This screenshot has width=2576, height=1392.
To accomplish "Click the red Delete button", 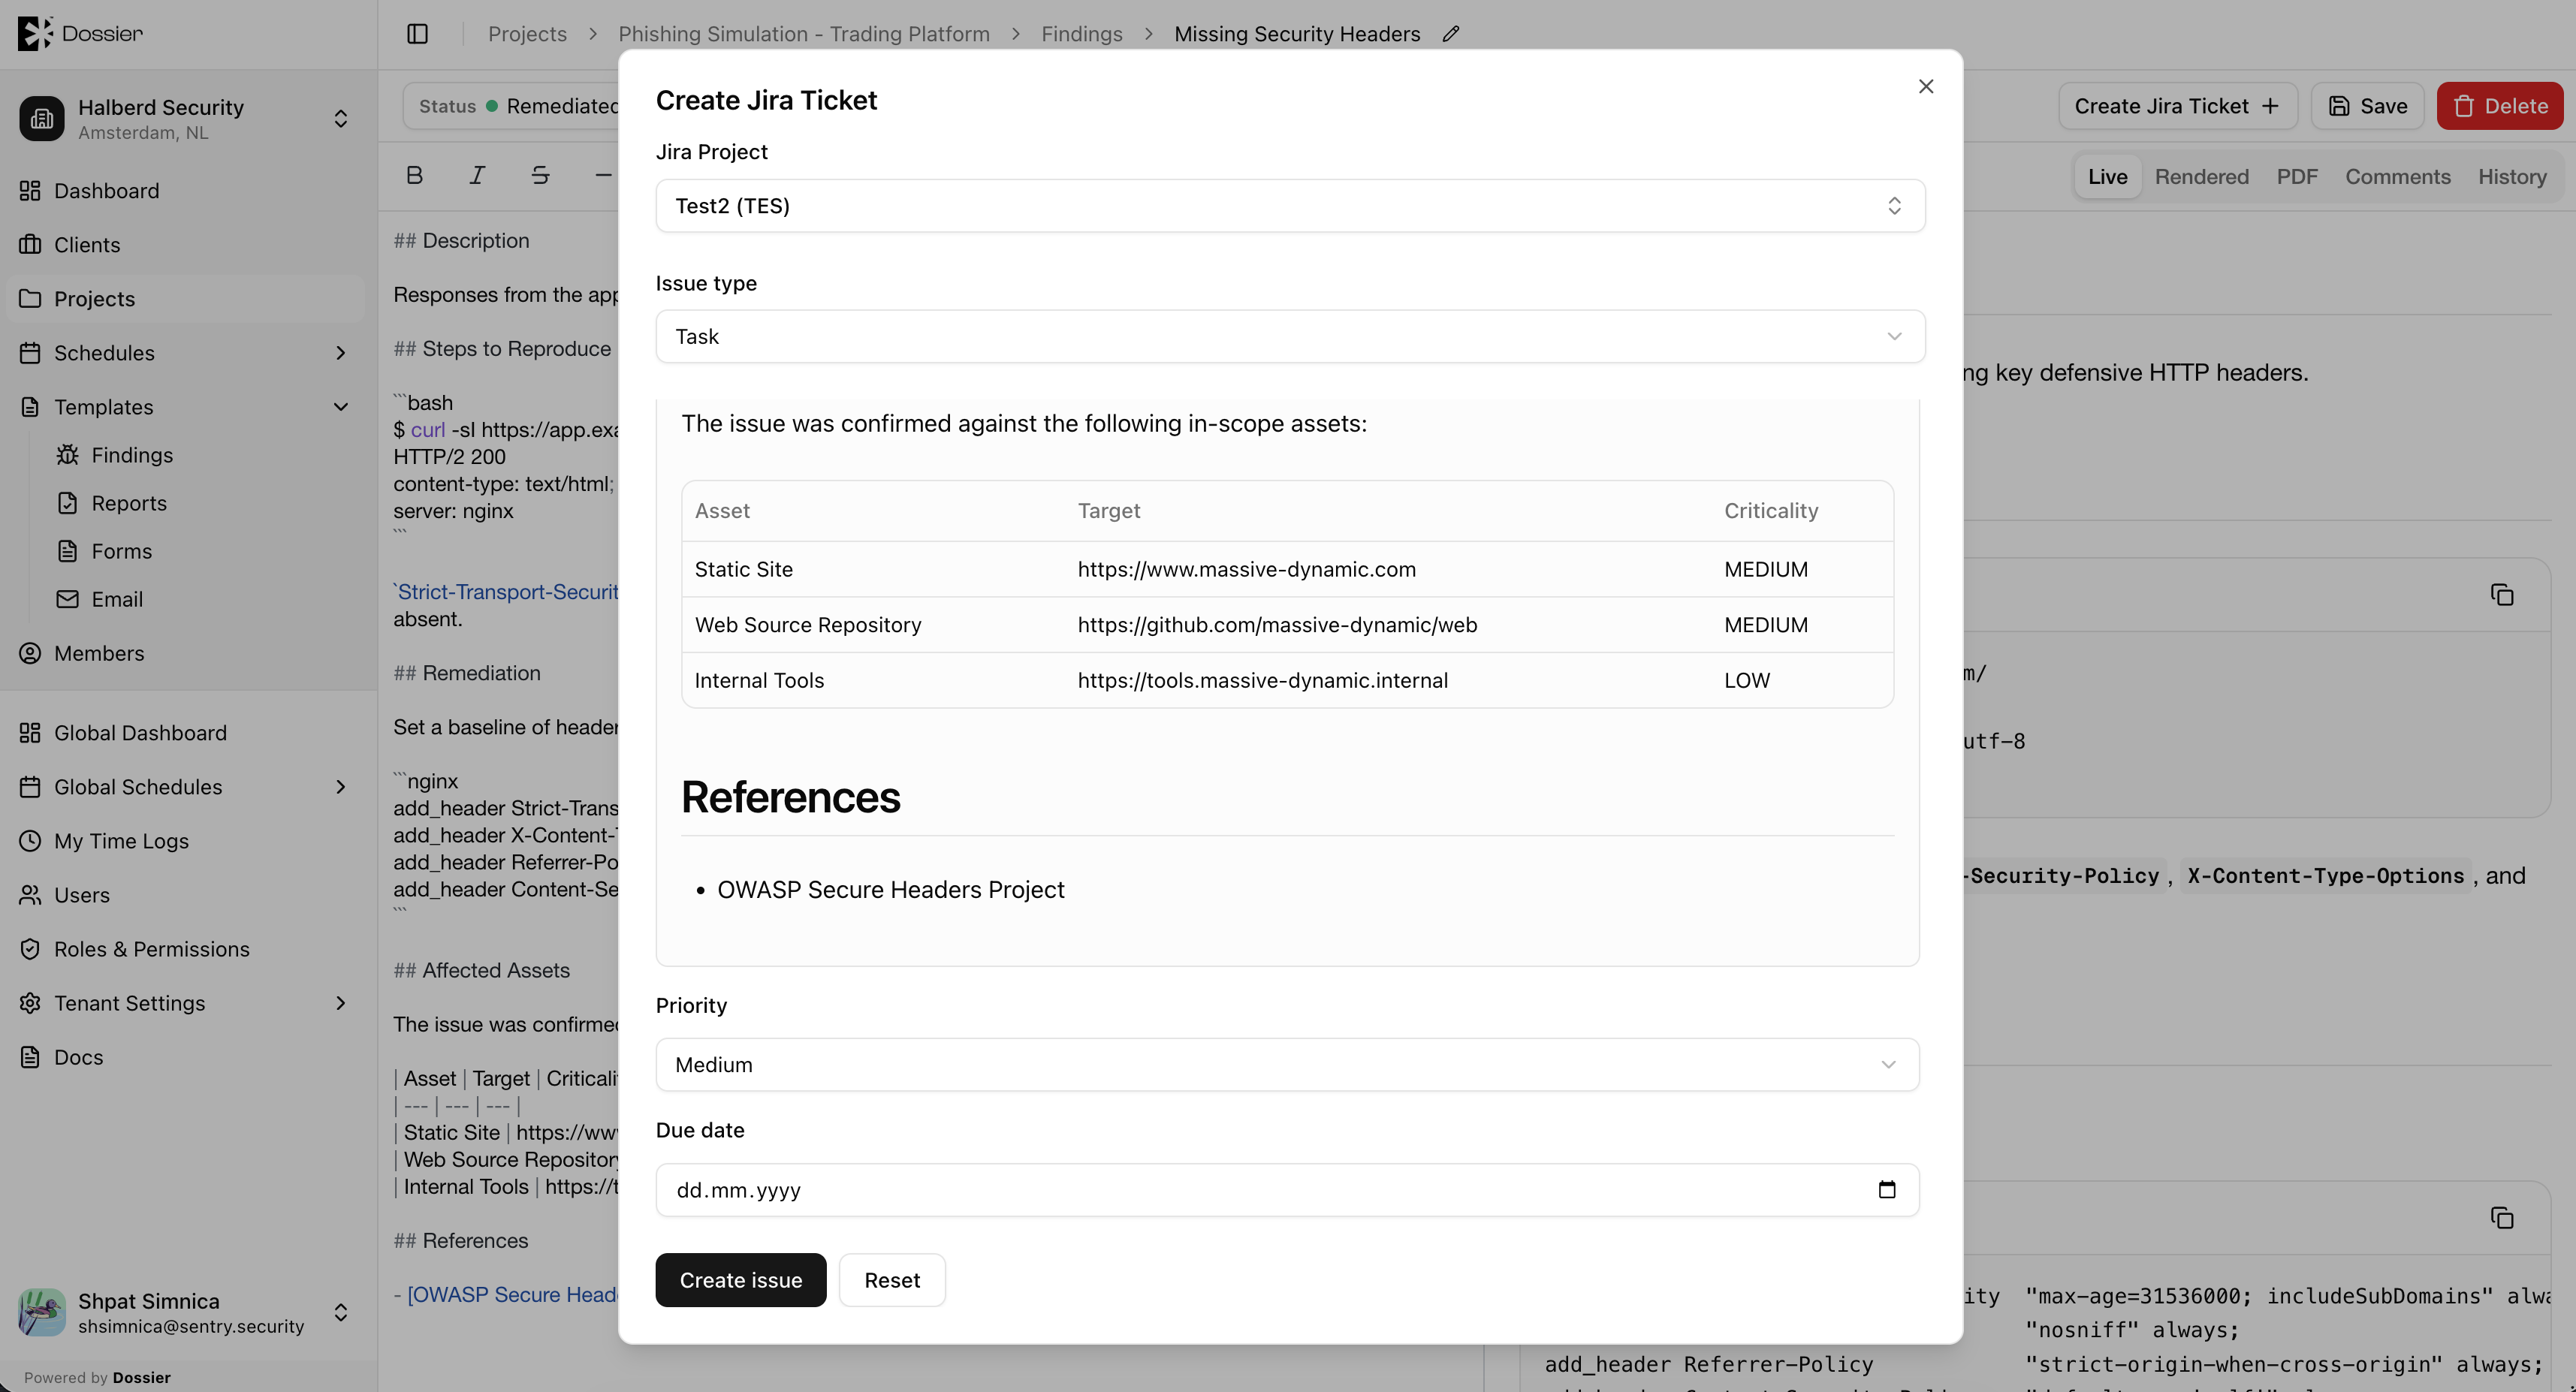I will click(2499, 106).
